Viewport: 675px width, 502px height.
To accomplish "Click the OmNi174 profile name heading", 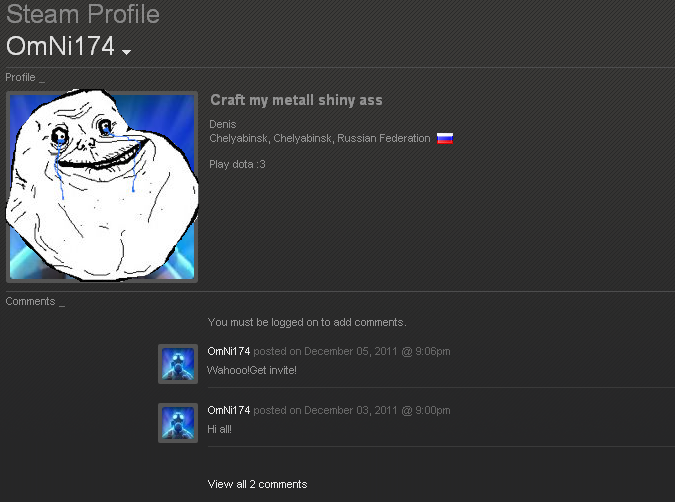I will [x=60, y=46].
